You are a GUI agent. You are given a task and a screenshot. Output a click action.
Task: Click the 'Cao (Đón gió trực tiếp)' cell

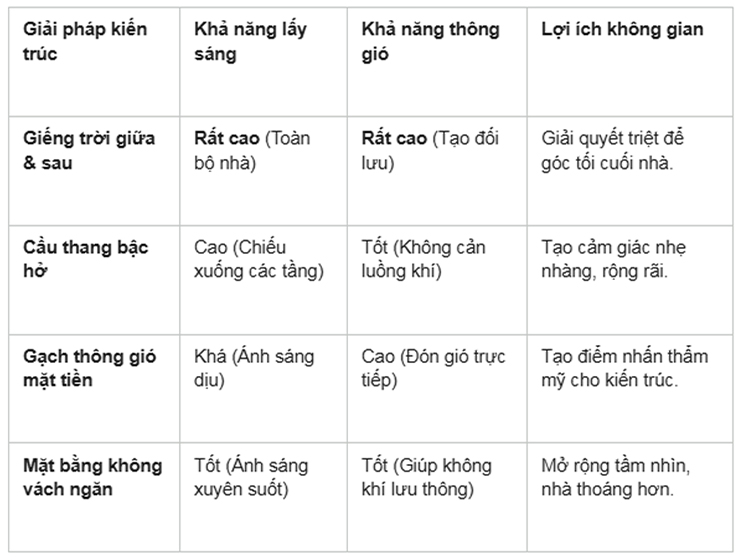pos(437,389)
